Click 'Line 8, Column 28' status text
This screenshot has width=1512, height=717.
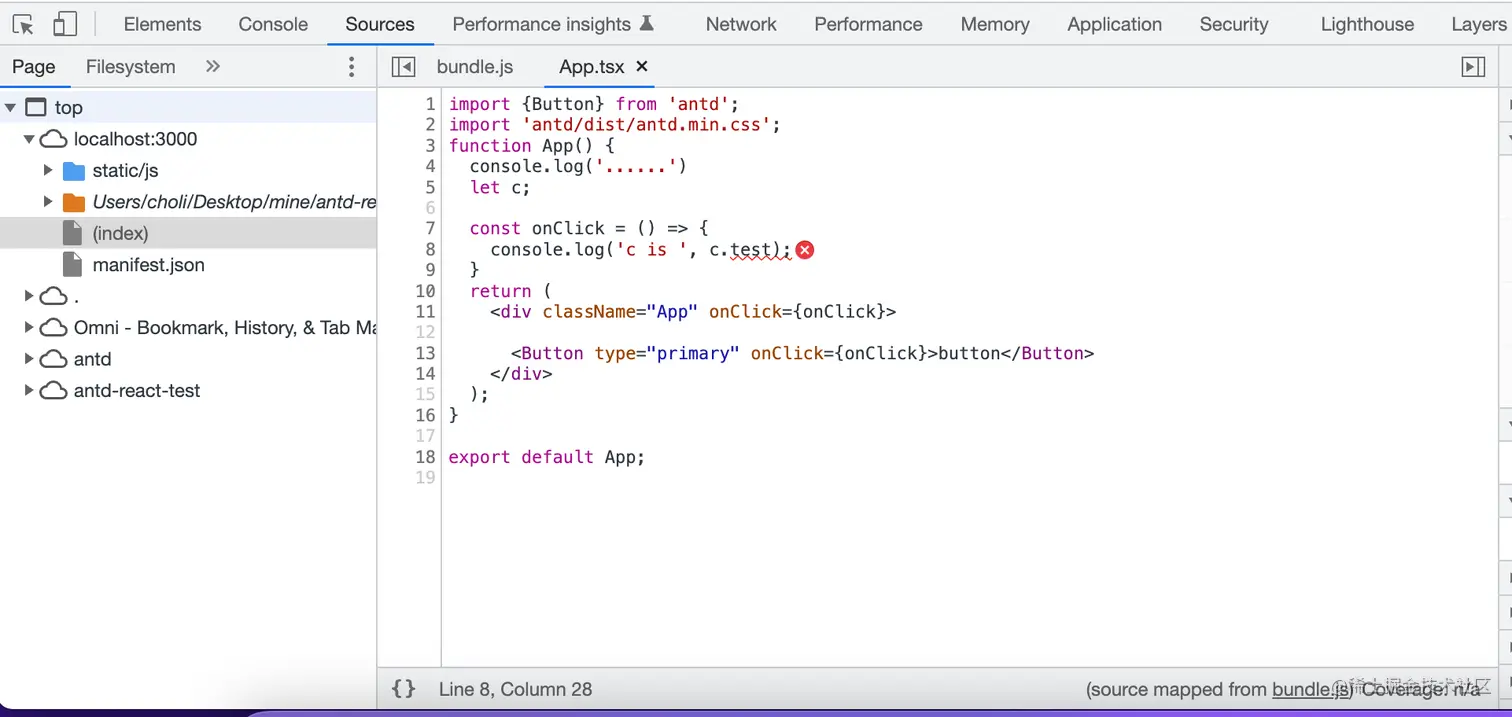pos(515,689)
